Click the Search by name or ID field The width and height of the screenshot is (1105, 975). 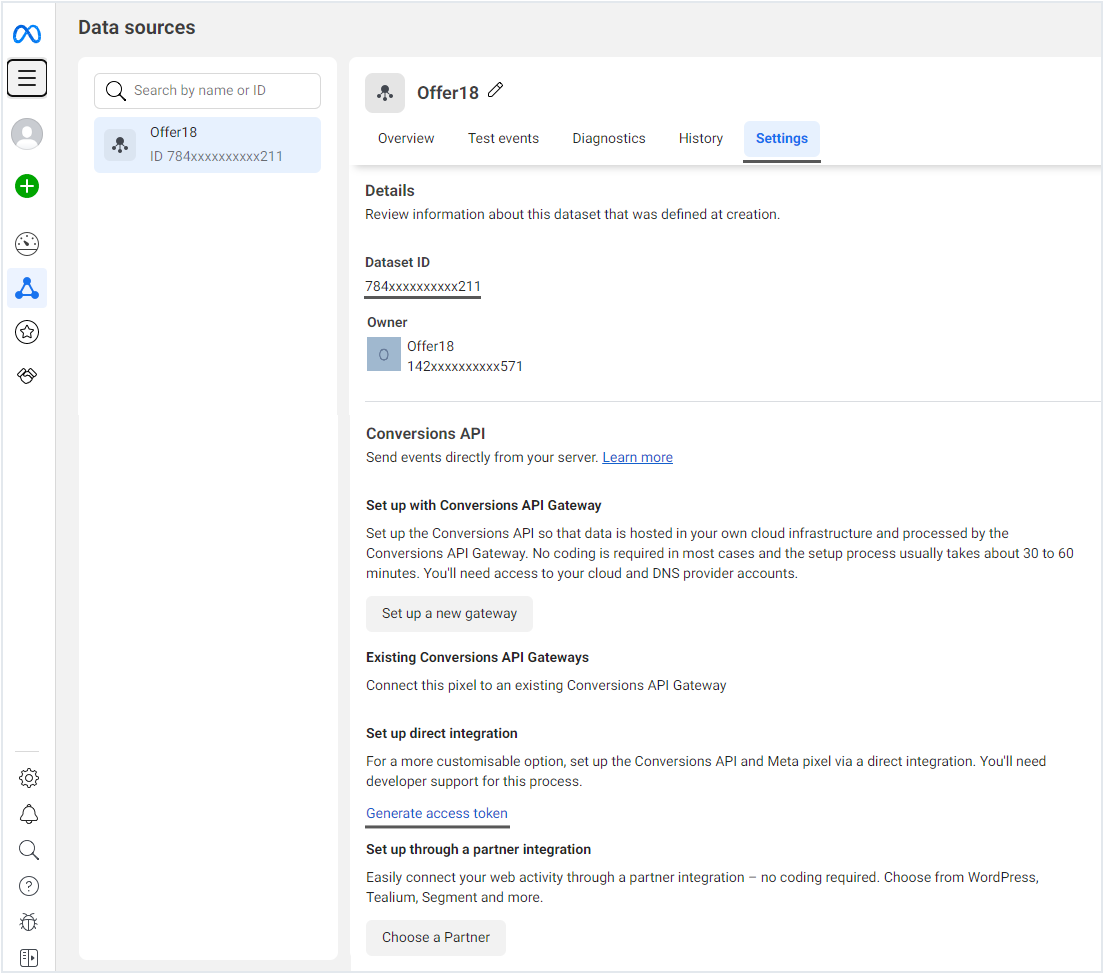pyautogui.click(x=220, y=91)
